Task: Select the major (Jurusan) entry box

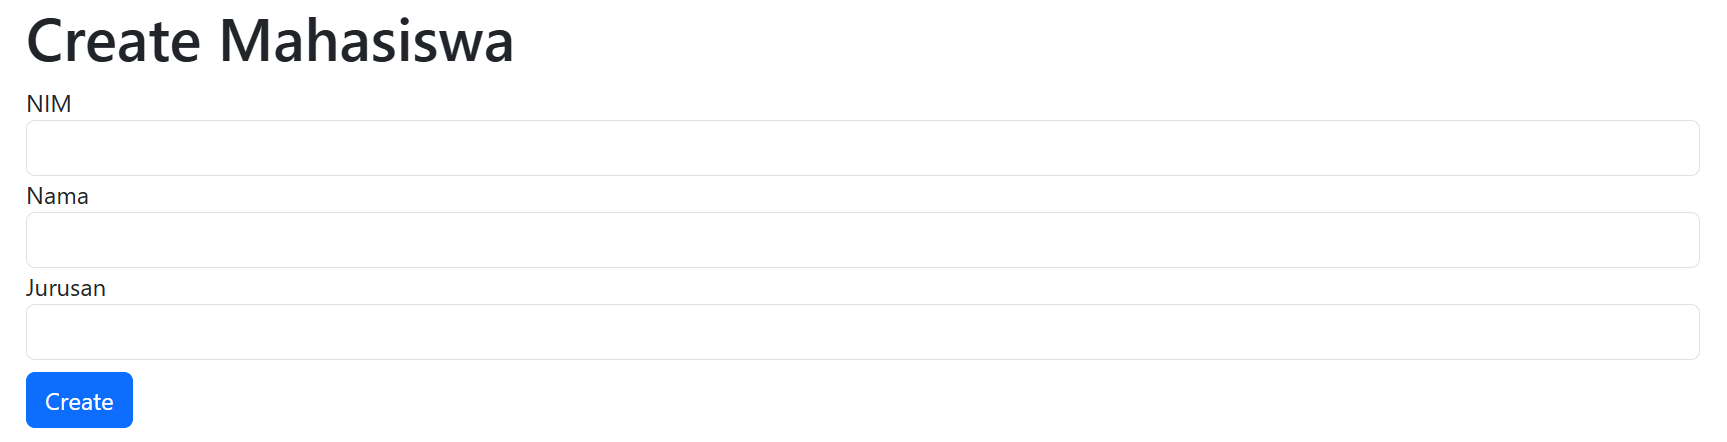Action: [862, 332]
